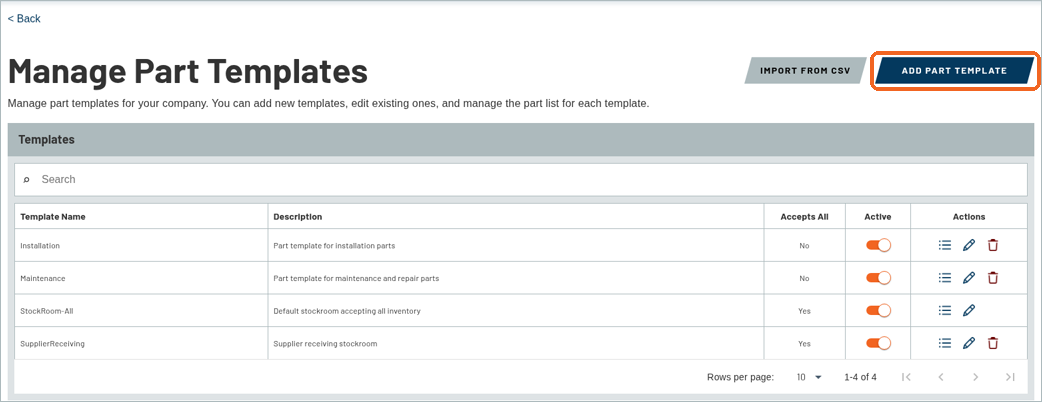This screenshot has width=1042, height=402.
Task: Edit the Maintenance template pencil icon
Action: (969, 278)
